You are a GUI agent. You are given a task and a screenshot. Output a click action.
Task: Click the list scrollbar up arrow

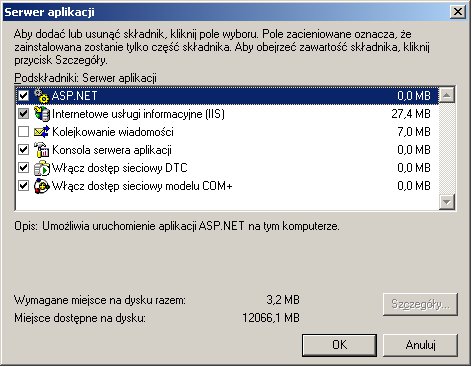pos(447,96)
